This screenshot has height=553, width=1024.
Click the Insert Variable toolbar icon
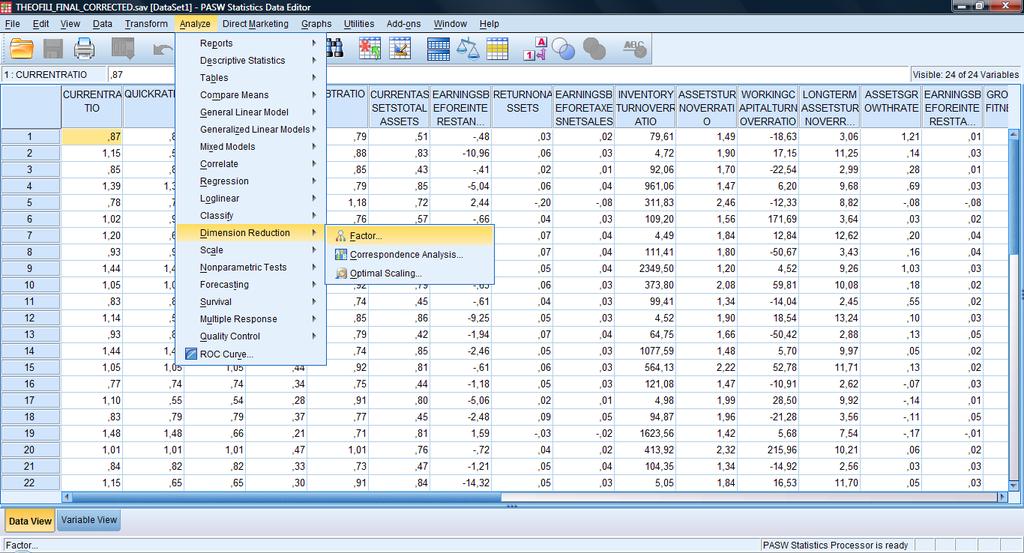[400, 49]
